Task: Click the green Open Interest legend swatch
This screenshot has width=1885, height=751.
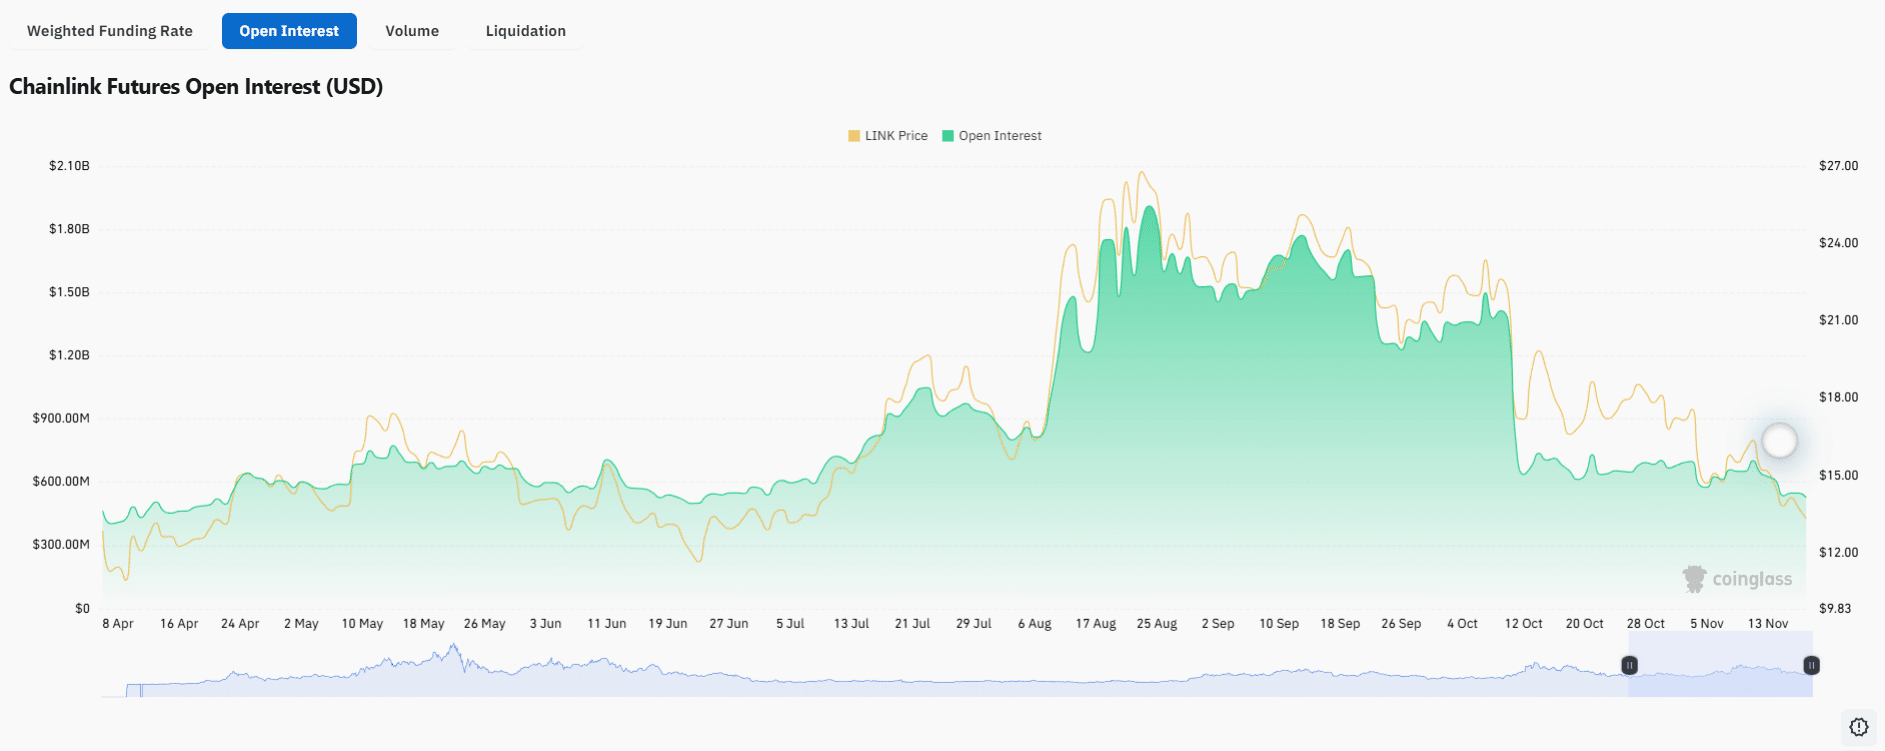Action: [948, 136]
